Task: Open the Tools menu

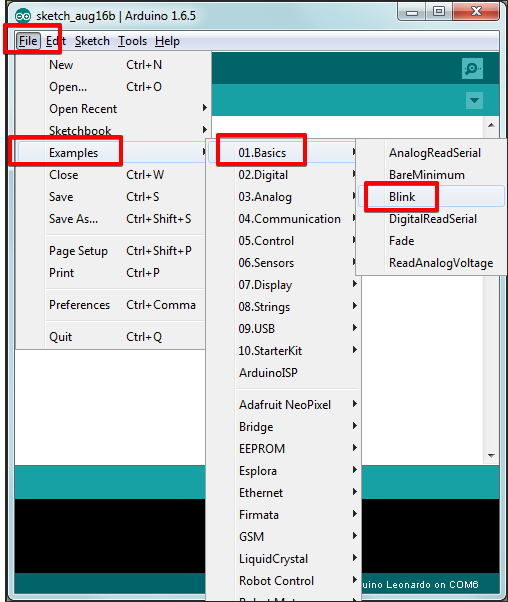Action: [x=132, y=41]
